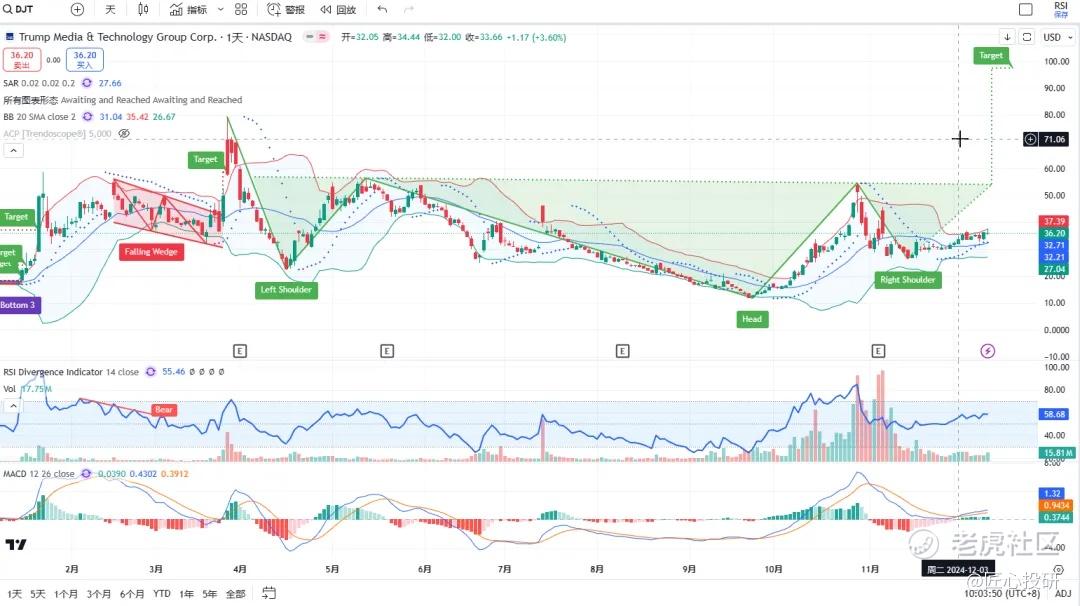The image size is (1080, 606).
Task: Click the purple lightning event icon on timeline
Action: point(988,351)
